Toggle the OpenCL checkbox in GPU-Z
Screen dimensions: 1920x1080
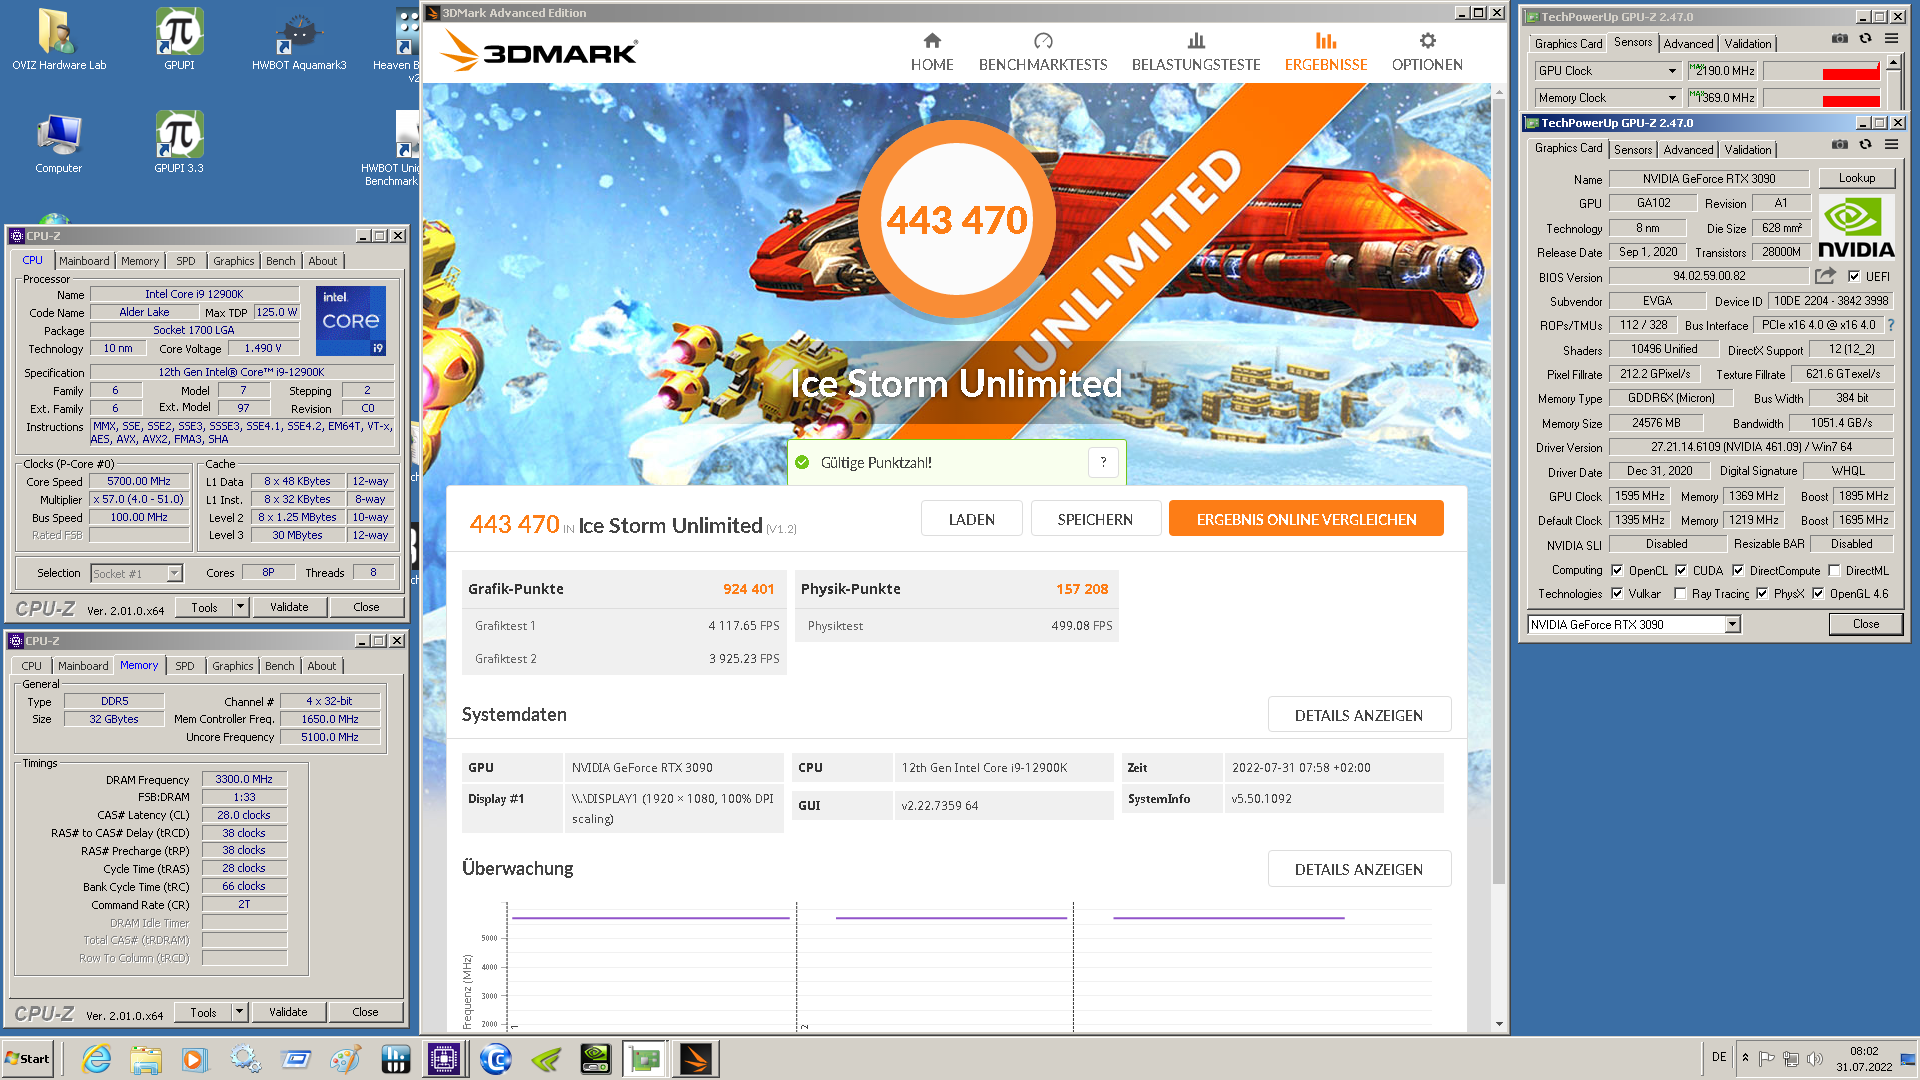pyautogui.click(x=1617, y=571)
